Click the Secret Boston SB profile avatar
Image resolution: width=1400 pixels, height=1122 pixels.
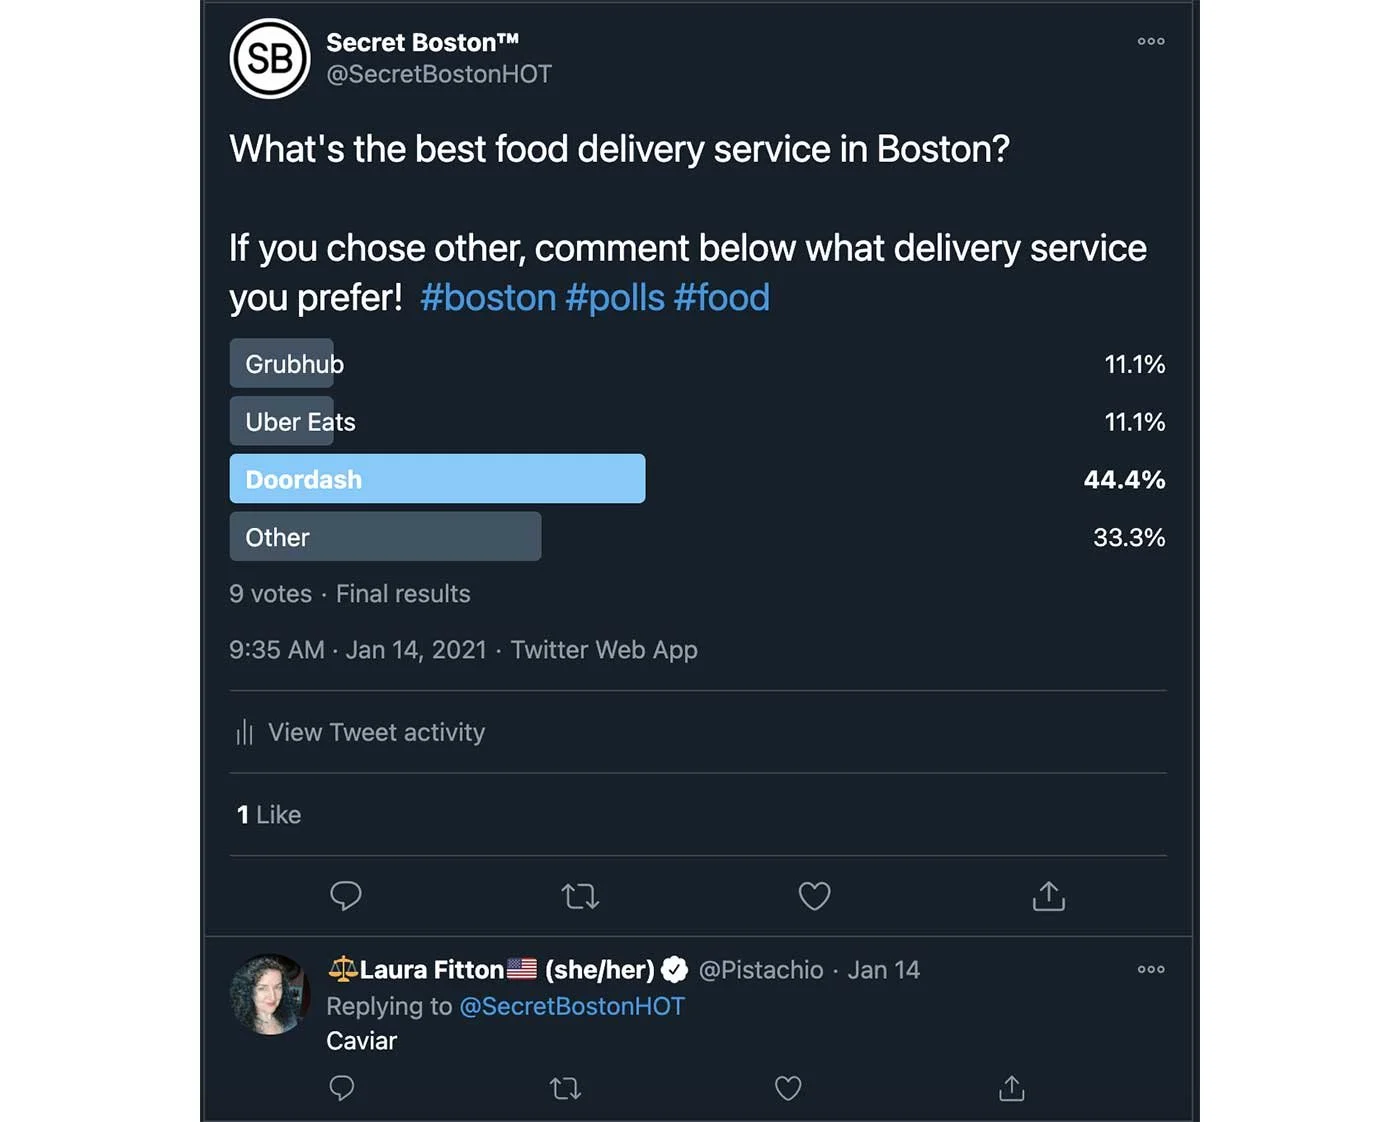click(270, 58)
